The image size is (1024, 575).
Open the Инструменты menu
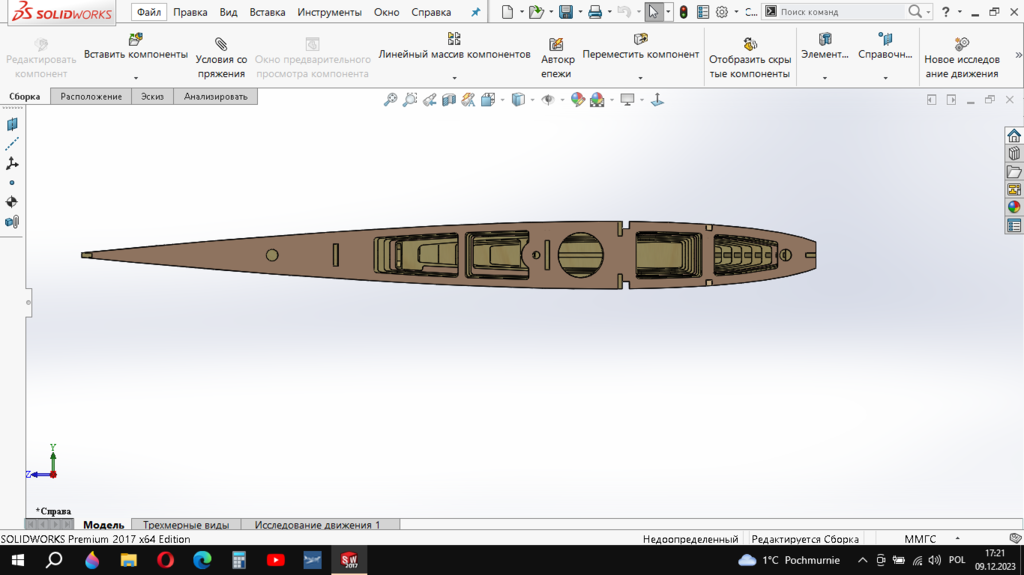click(329, 13)
